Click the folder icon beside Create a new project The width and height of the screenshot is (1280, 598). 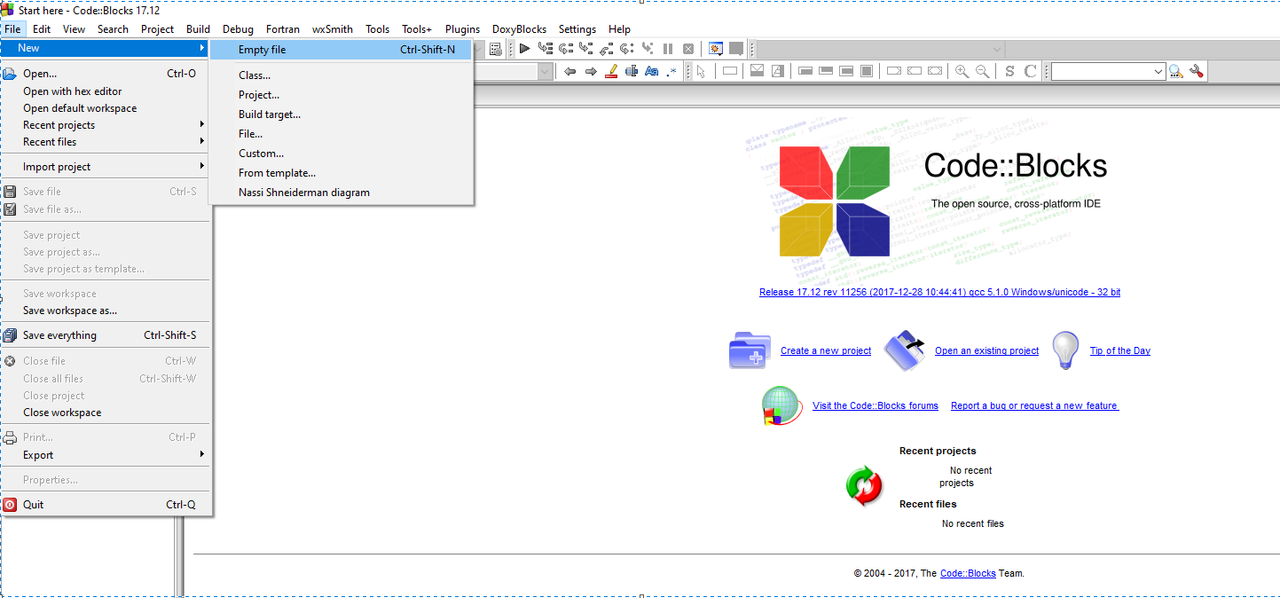[750, 350]
